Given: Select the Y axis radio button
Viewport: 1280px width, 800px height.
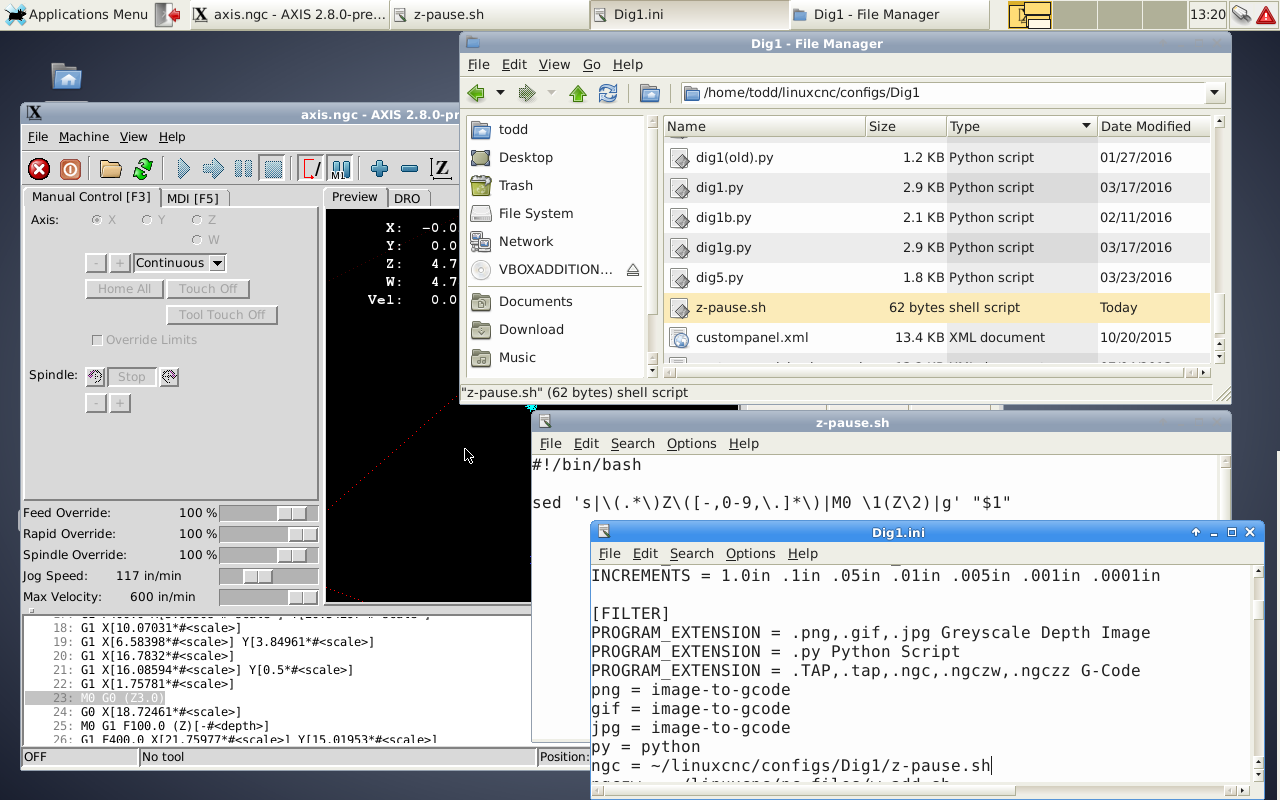Looking at the screenshot, I should point(147,219).
